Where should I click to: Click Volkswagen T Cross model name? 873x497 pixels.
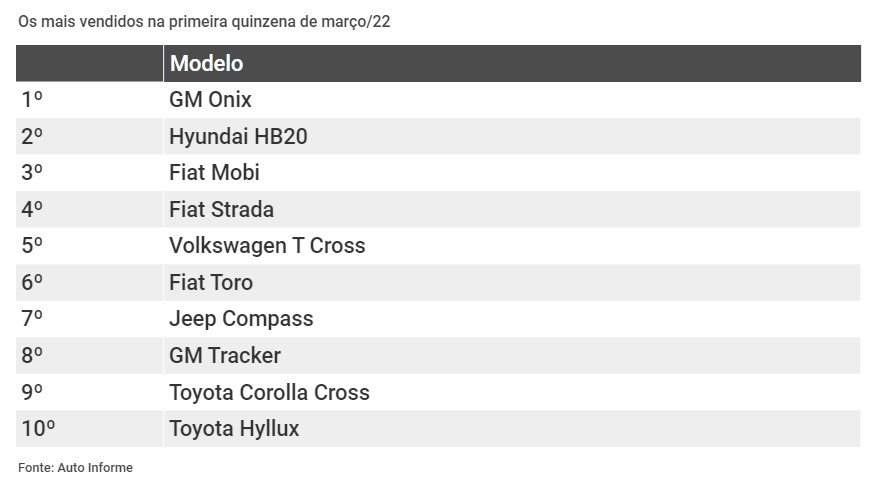pyautogui.click(x=267, y=245)
